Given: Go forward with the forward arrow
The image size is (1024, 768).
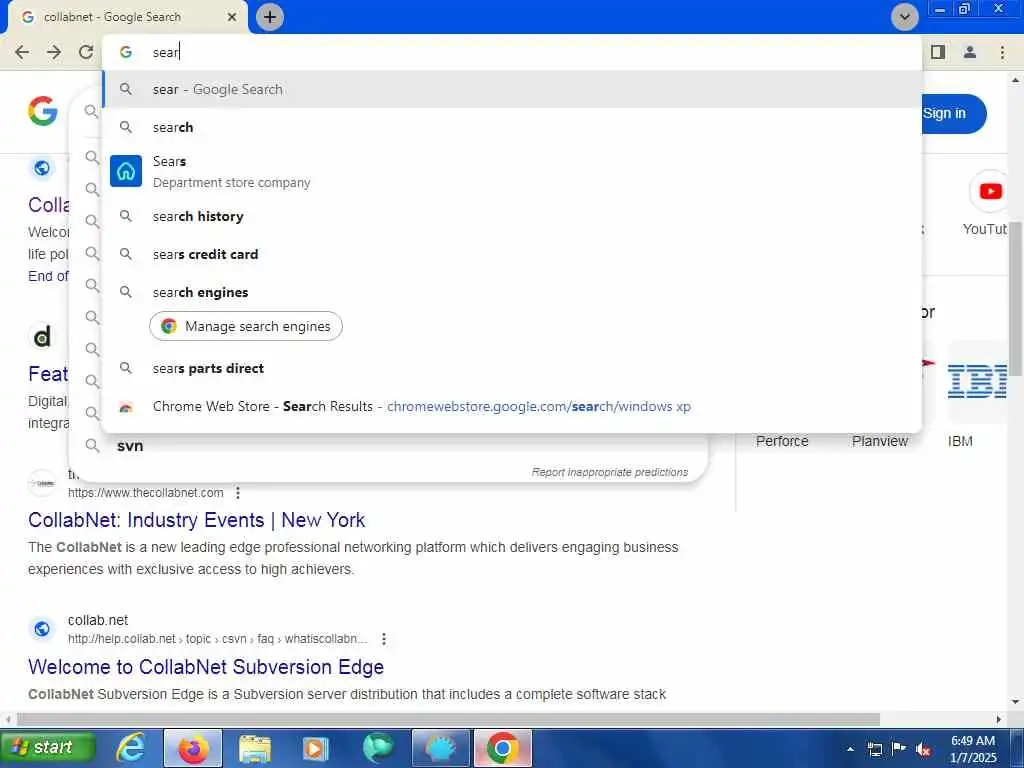Looking at the screenshot, I should click(54, 52).
